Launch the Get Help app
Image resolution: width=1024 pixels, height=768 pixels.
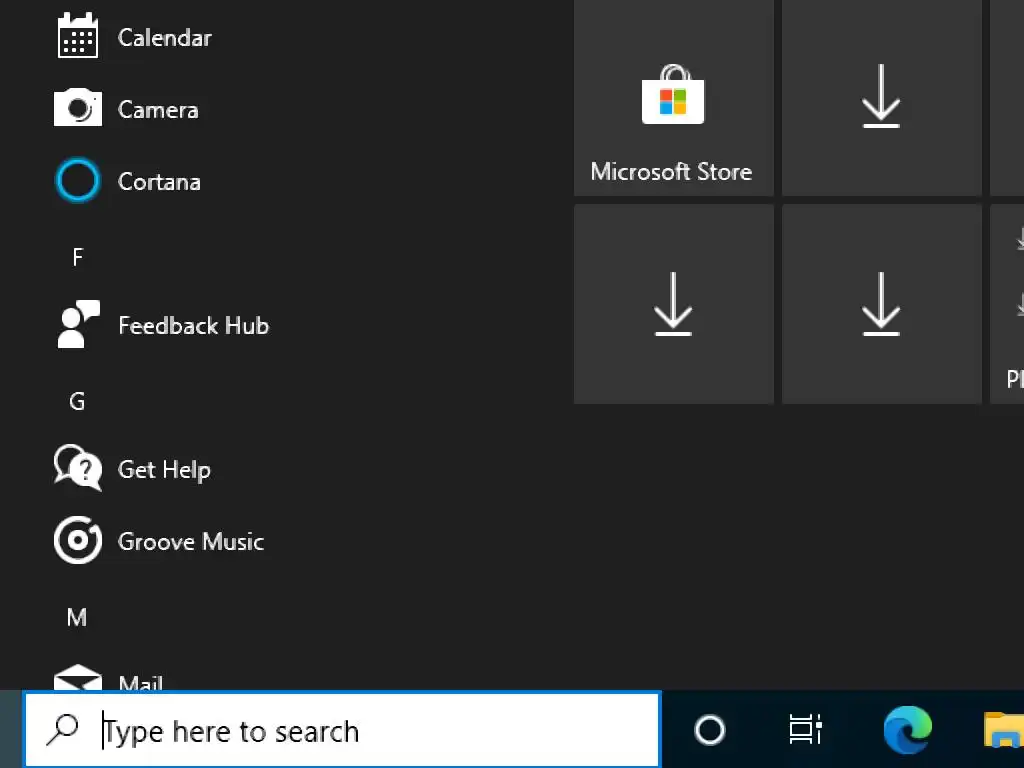(163, 470)
